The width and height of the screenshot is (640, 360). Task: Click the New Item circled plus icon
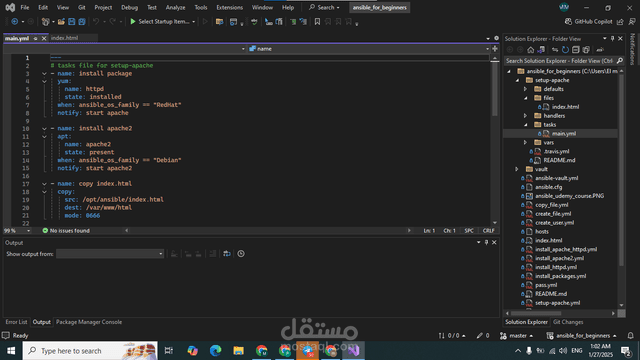pos(14,22)
